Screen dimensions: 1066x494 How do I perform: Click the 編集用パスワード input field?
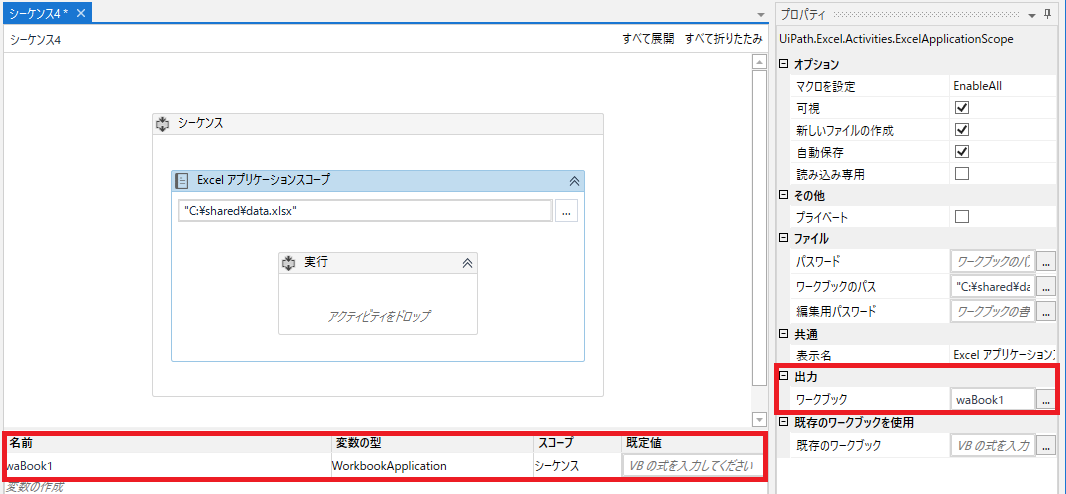tap(993, 312)
